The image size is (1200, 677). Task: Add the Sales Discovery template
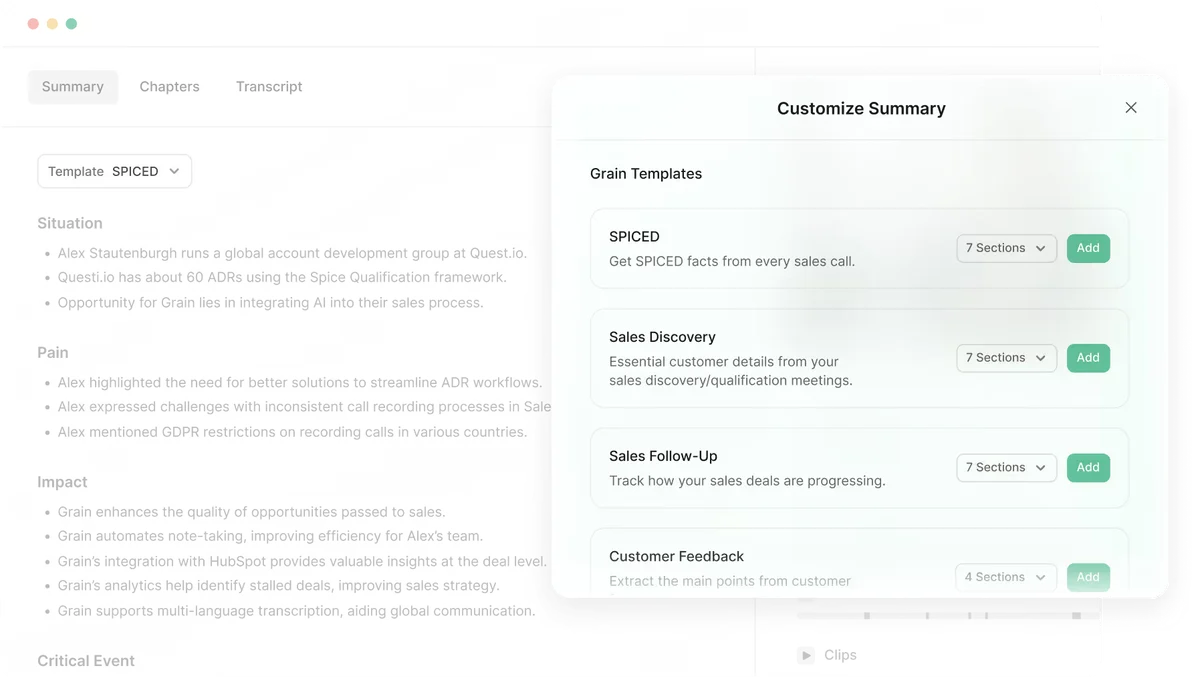[1088, 357]
